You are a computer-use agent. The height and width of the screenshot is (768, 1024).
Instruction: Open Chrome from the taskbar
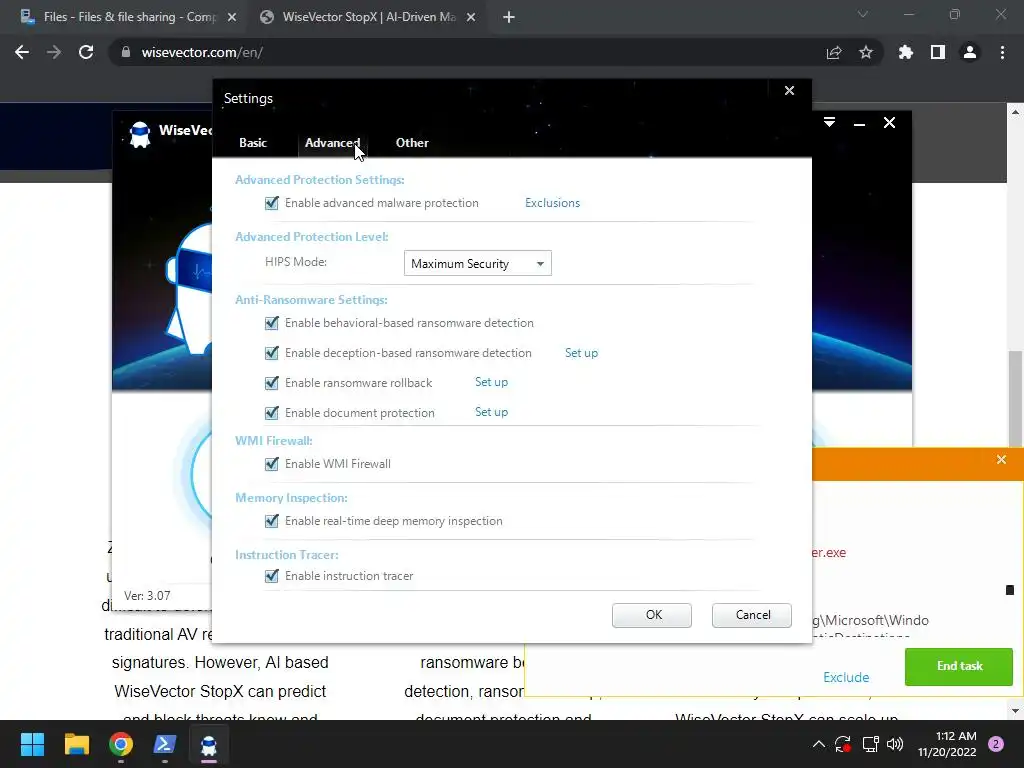coord(121,744)
